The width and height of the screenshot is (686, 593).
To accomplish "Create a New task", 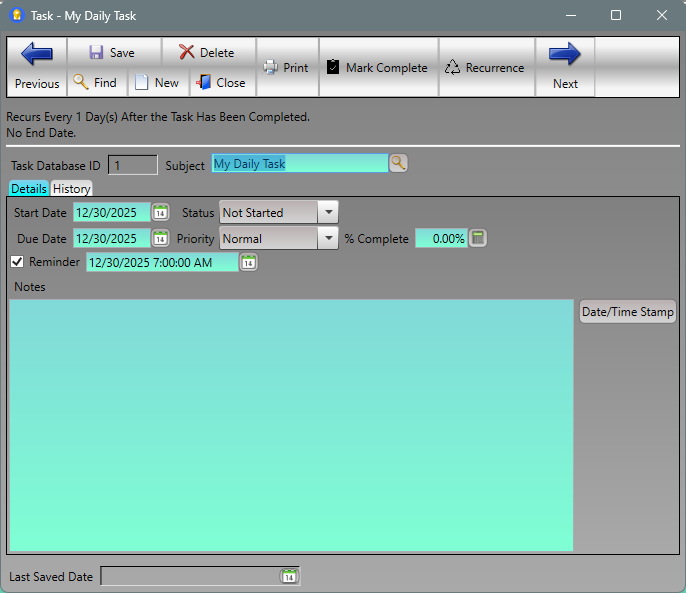I will point(156,83).
